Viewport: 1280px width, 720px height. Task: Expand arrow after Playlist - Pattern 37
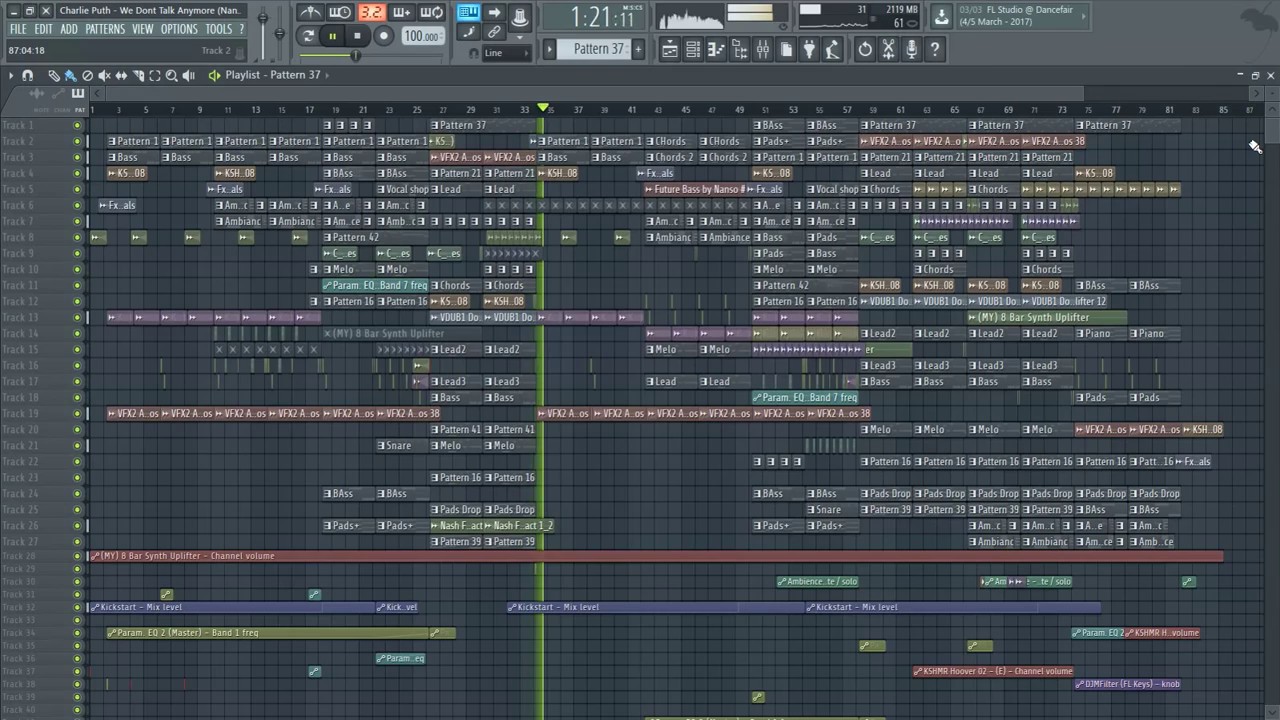pos(327,75)
